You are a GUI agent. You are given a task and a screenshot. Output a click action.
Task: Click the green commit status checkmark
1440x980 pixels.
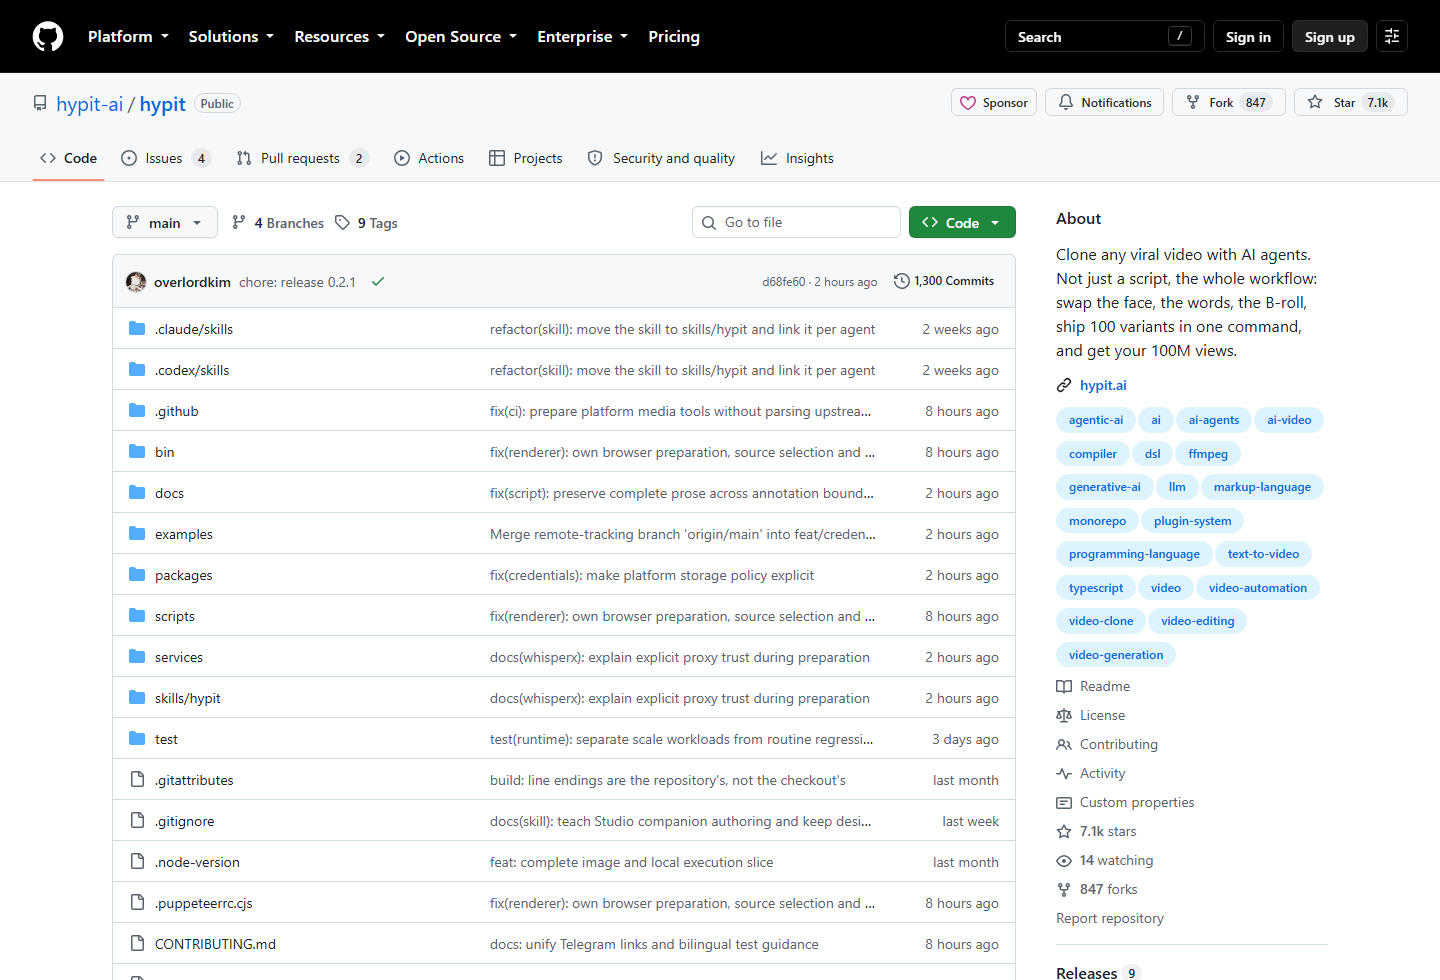coord(378,282)
